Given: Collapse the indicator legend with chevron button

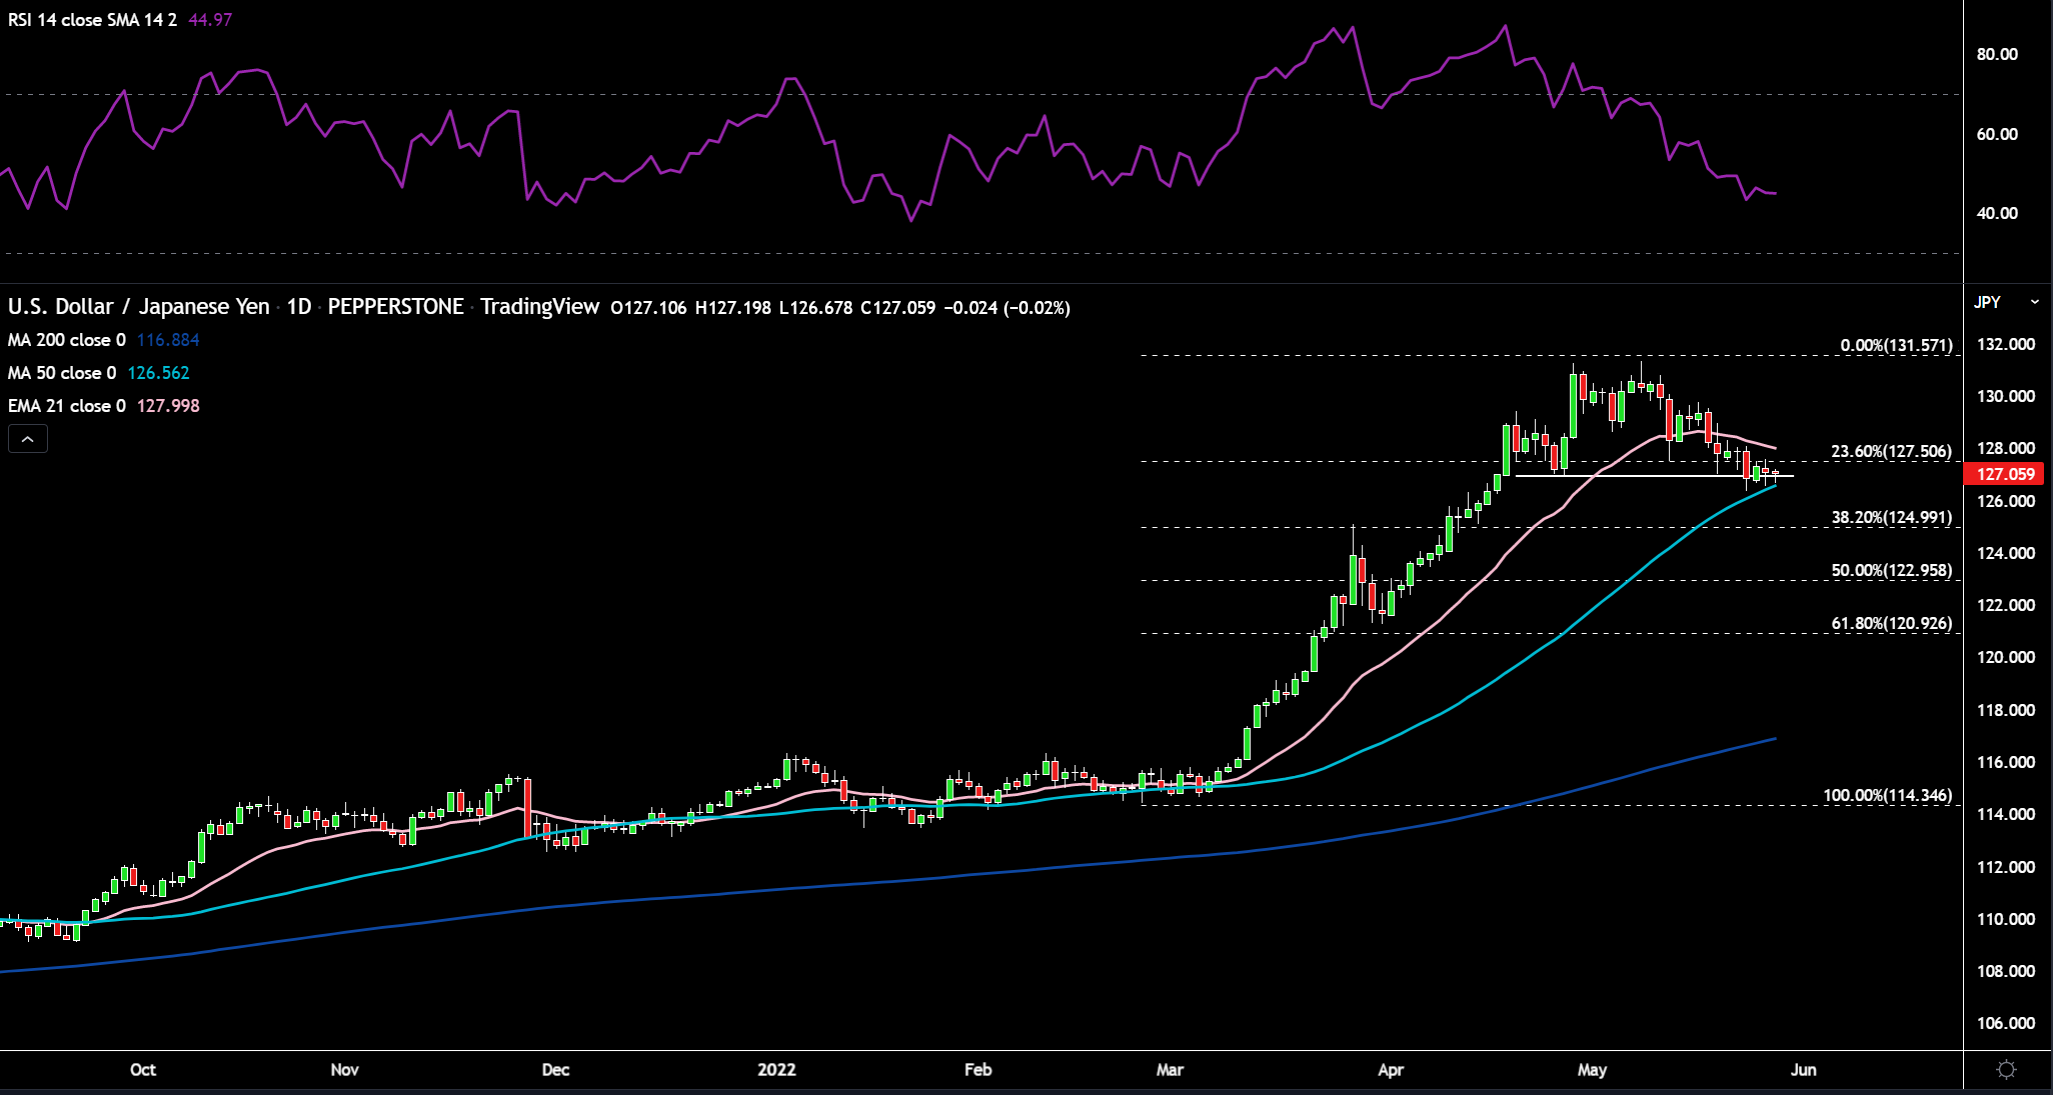Looking at the screenshot, I should [x=28, y=439].
